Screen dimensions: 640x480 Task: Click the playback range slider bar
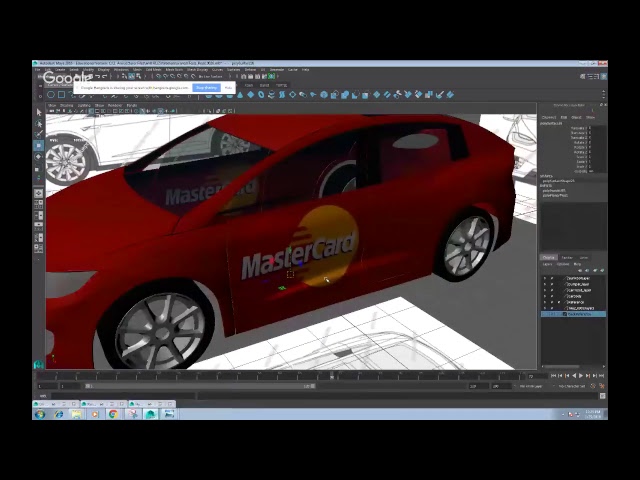pos(200,386)
